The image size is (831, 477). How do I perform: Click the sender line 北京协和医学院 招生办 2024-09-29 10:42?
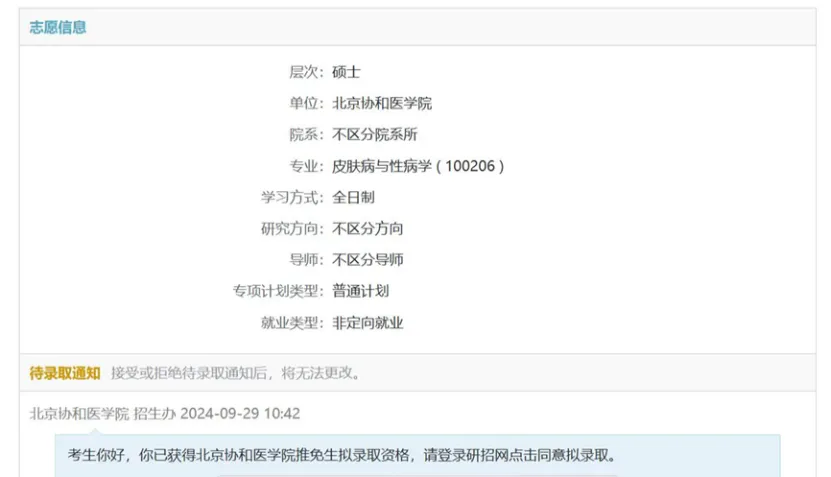coord(165,413)
